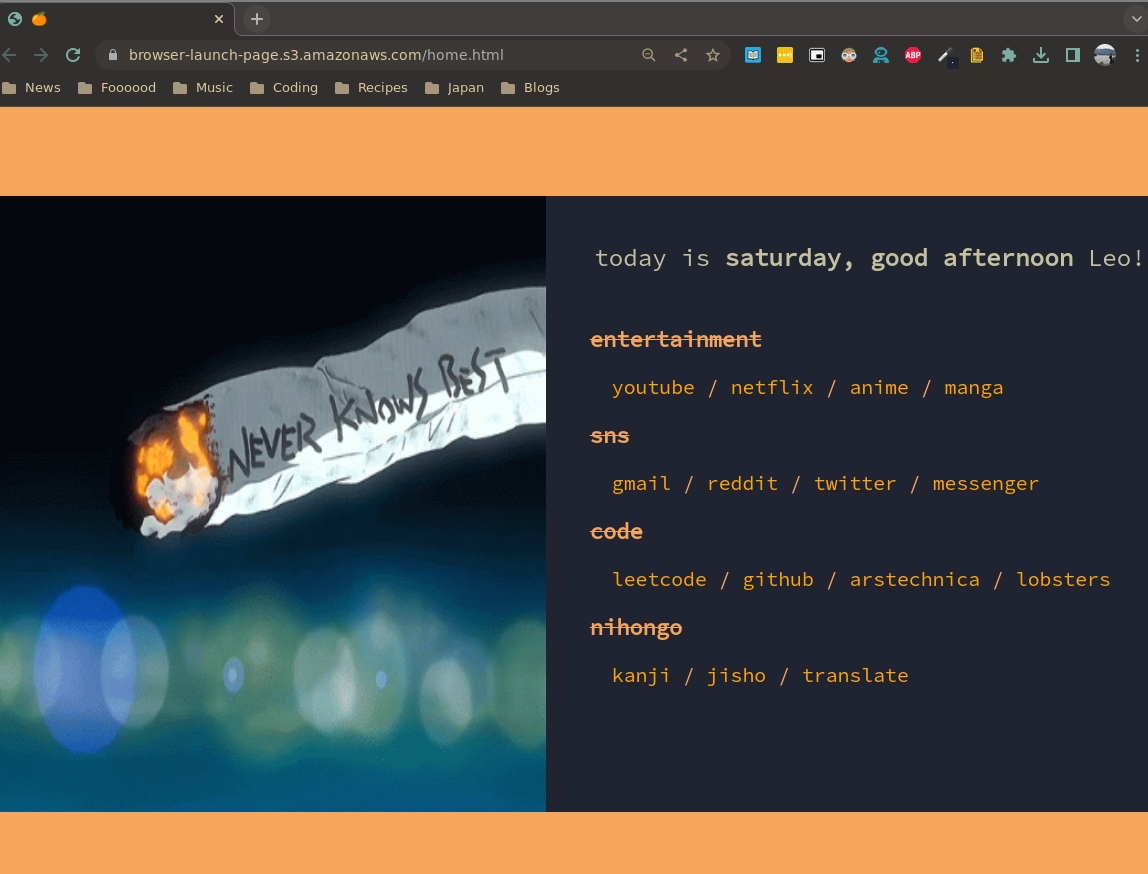Screen dimensions: 1148x874
Task: Visit the arstechnica link
Action: tap(914, 579)
